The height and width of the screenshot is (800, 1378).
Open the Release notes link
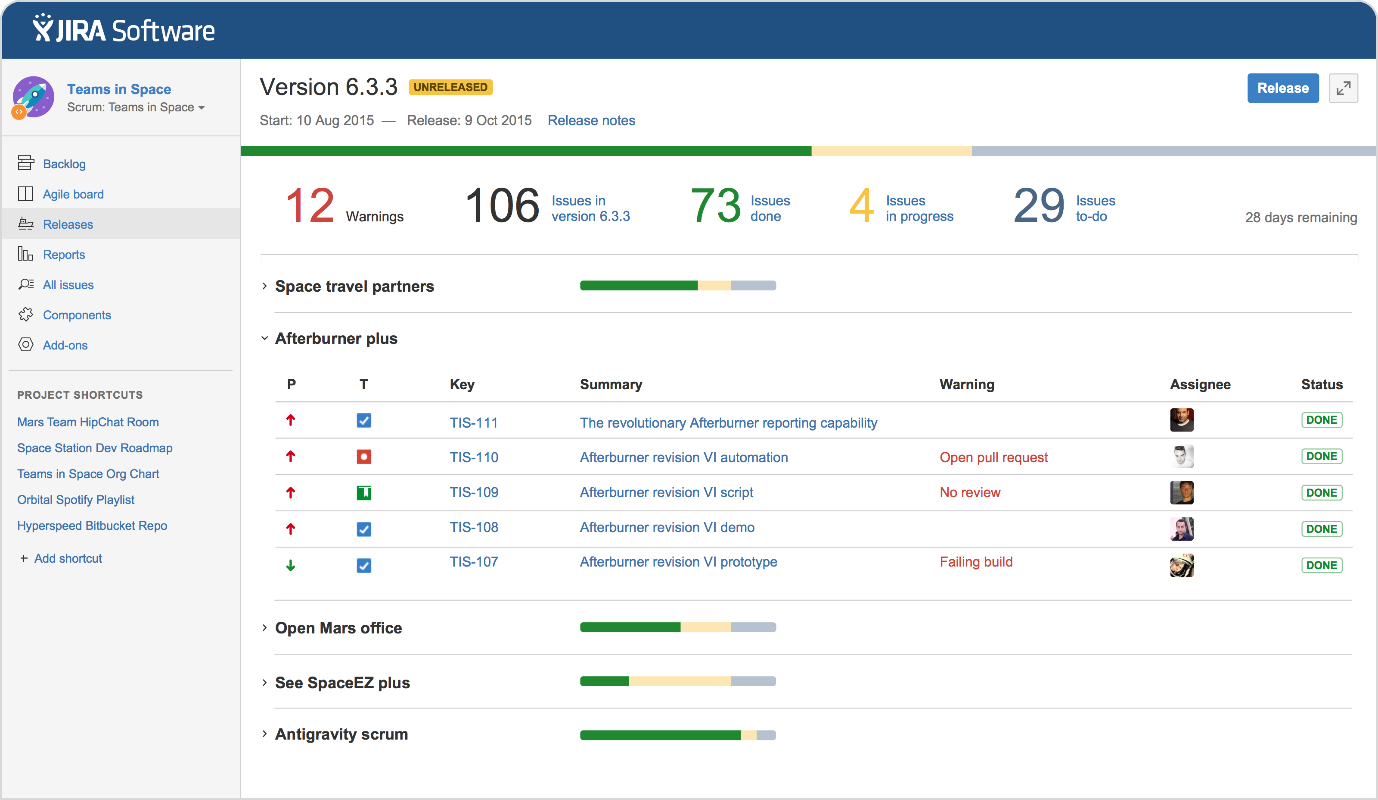[x=591, y=120]
